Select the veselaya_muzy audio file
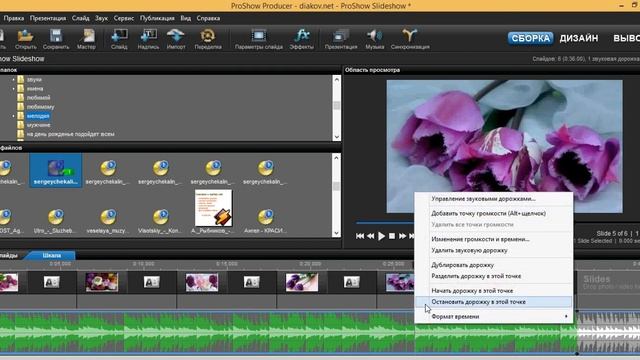Image resolution: width=640 pixels, height=360 pixels. [108, 221]
